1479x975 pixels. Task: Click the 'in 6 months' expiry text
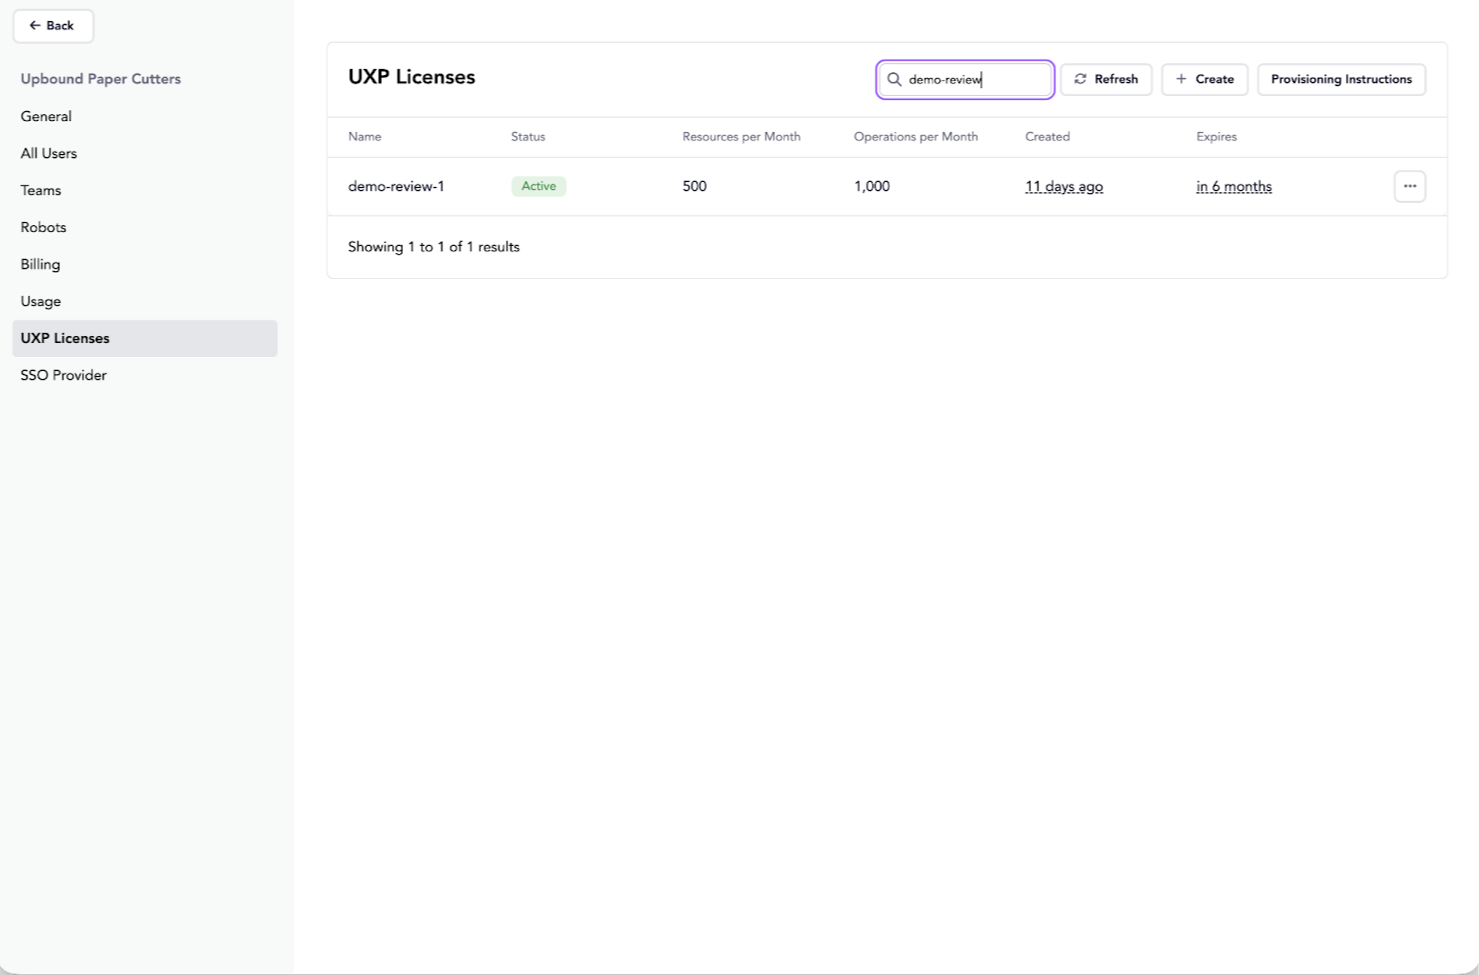(x=1233, y=186)
